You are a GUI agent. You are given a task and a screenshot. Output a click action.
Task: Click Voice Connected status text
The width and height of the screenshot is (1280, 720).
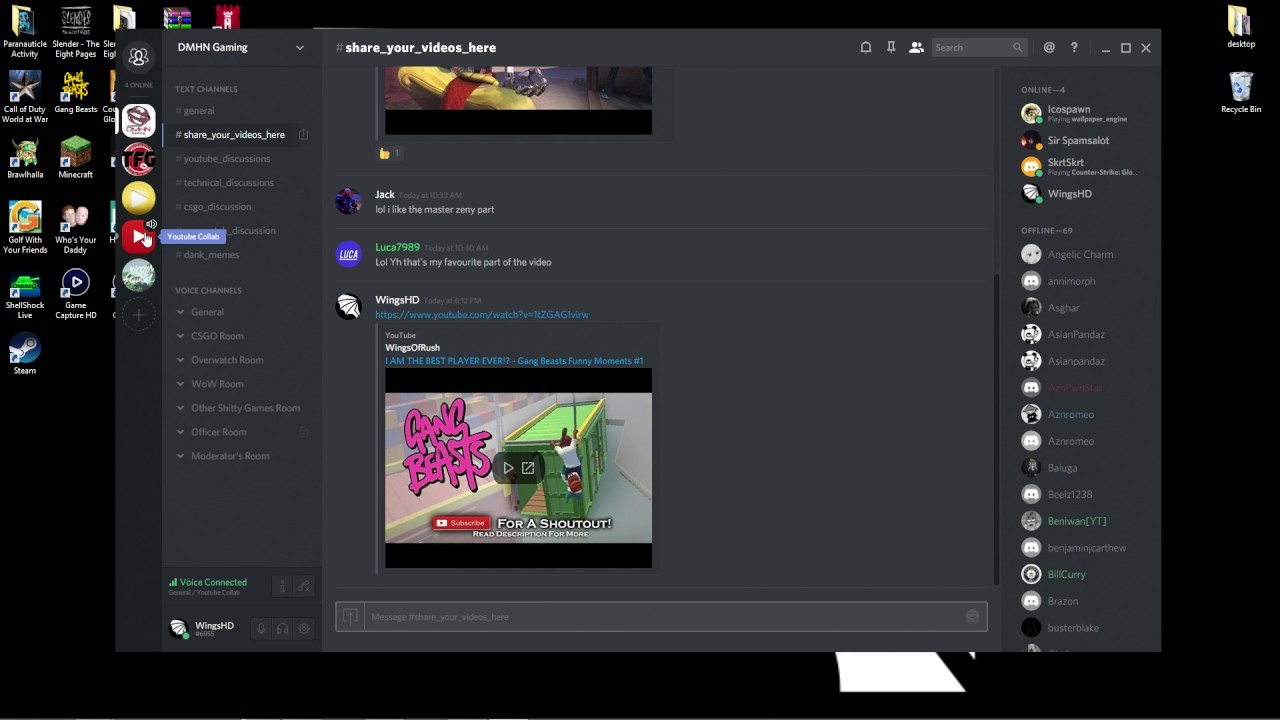pos(213,582)
